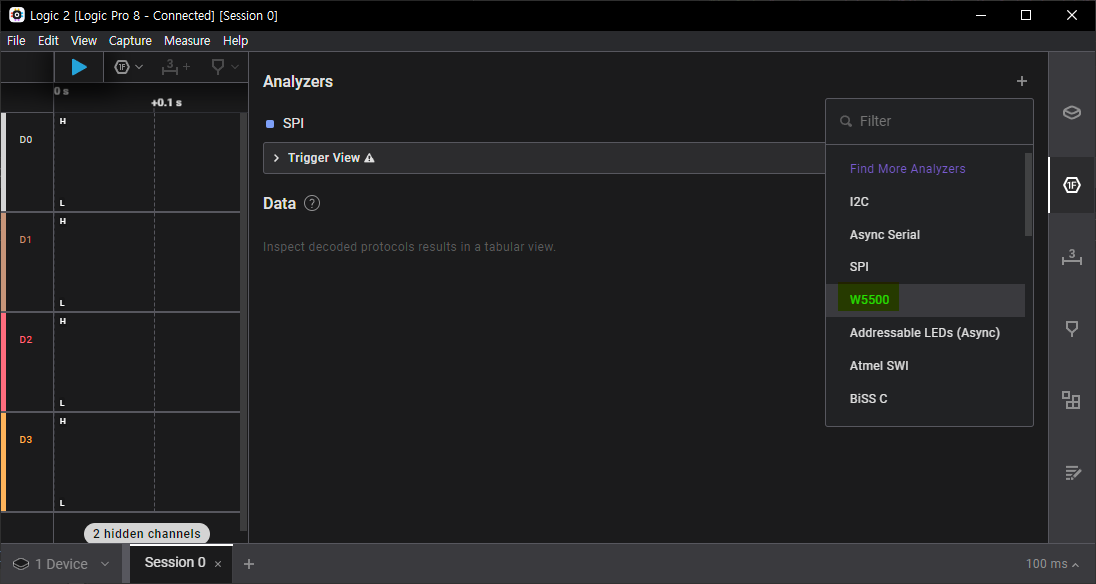Screen dimensions: 1096x584
Task: Click the Trigger View warning icon
Action: pyautogui.click(x=370, y=158)
